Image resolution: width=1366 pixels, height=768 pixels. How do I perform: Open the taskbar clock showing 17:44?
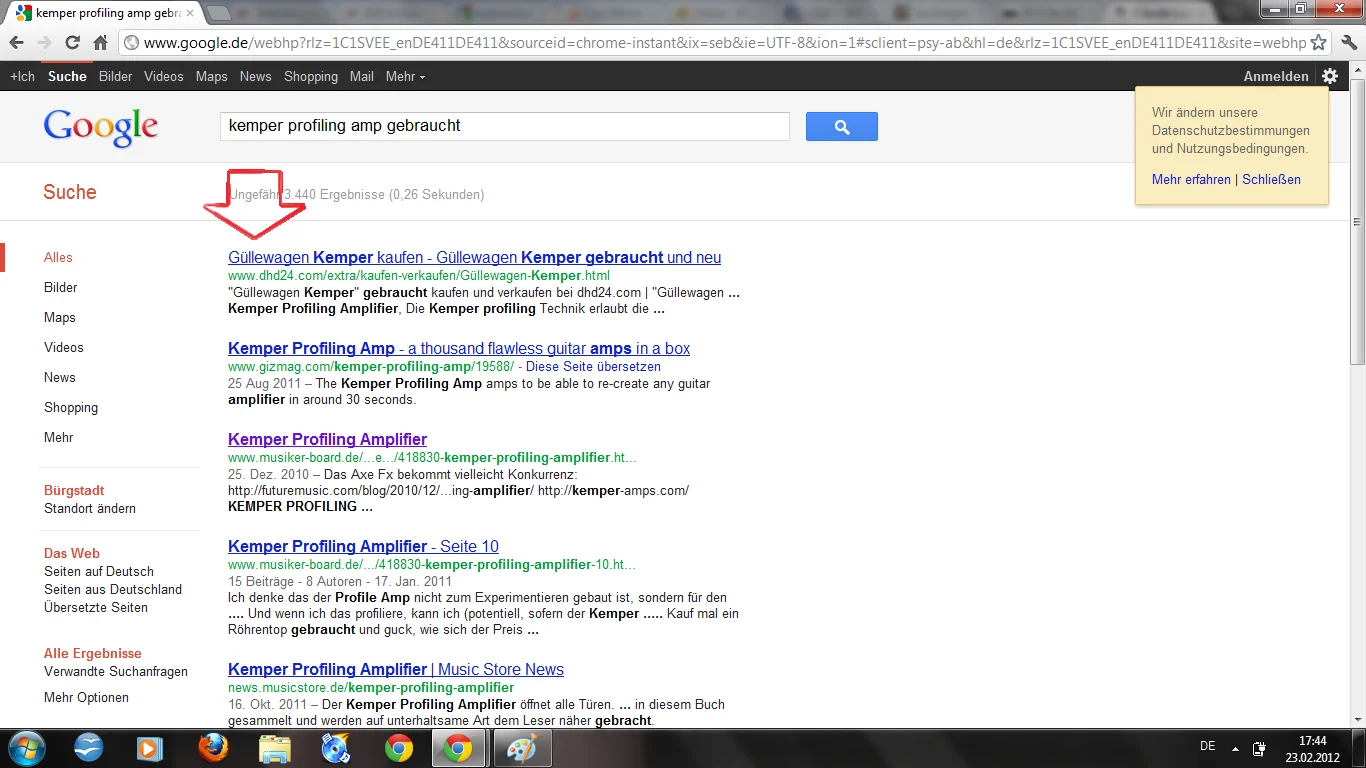1313,748
